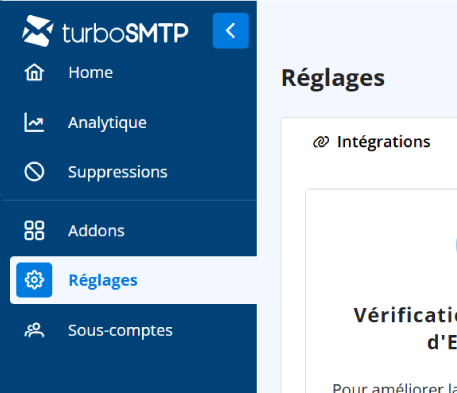The width and height of the screenshot is (457, 393).
Task: Click the Sous-comptes people icon
Action: pyautogui.click(x=34, y=330)
